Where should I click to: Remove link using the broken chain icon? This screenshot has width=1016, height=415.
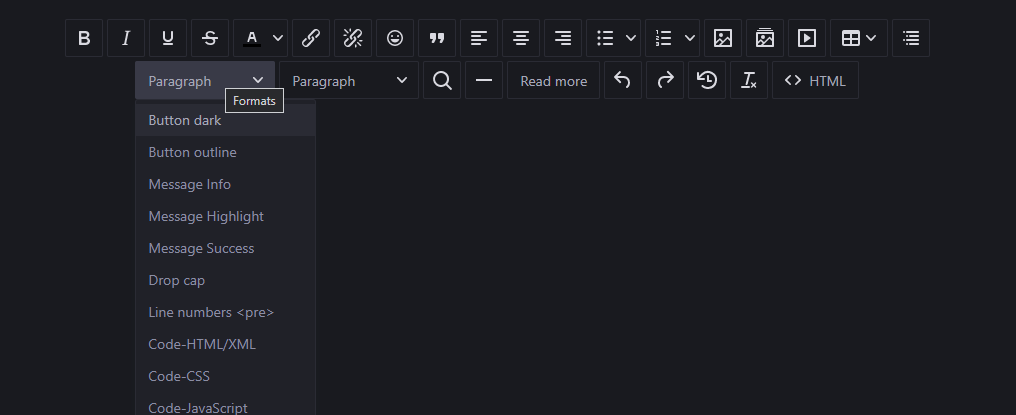tap(353, 38)
